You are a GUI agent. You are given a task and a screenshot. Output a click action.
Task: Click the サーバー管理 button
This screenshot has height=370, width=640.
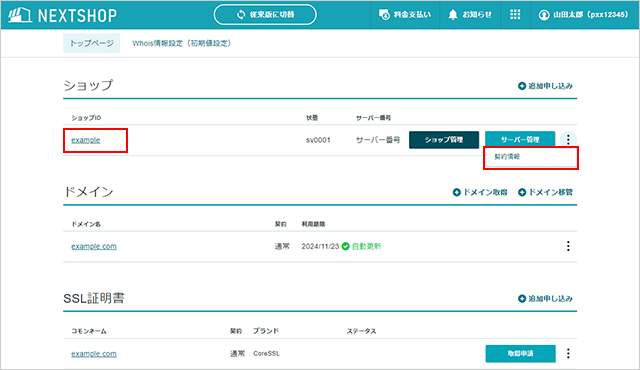[x=520, y=139]
